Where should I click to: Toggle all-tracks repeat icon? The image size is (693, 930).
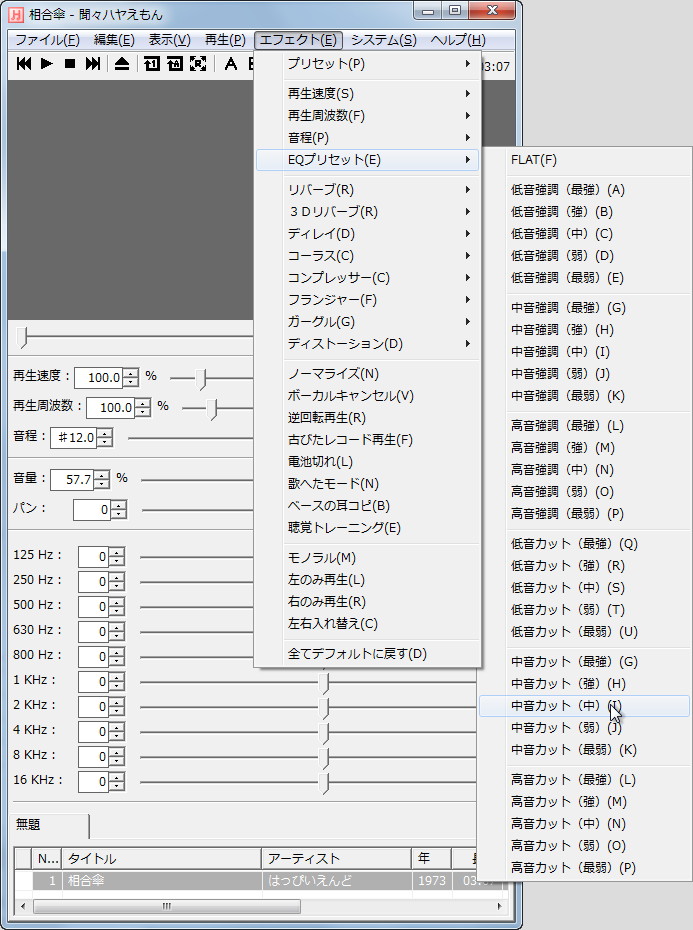[175, 64]
